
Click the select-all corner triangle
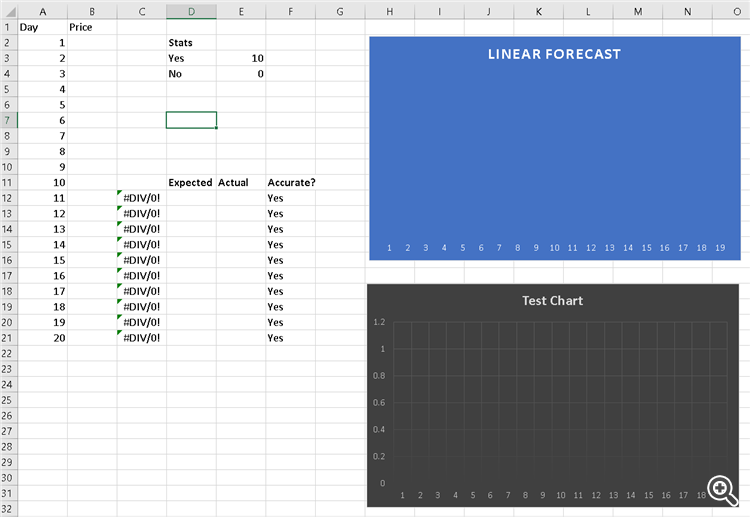click(x=9, y=11)
